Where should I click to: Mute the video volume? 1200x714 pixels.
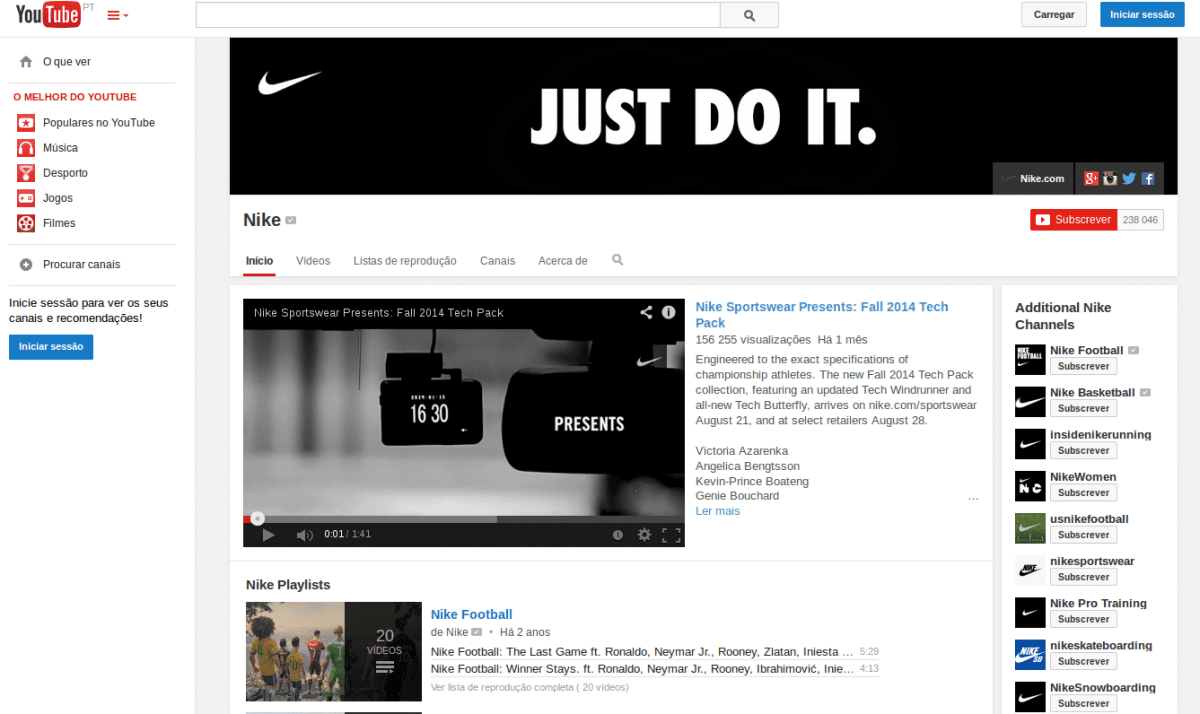click(304, 534)
